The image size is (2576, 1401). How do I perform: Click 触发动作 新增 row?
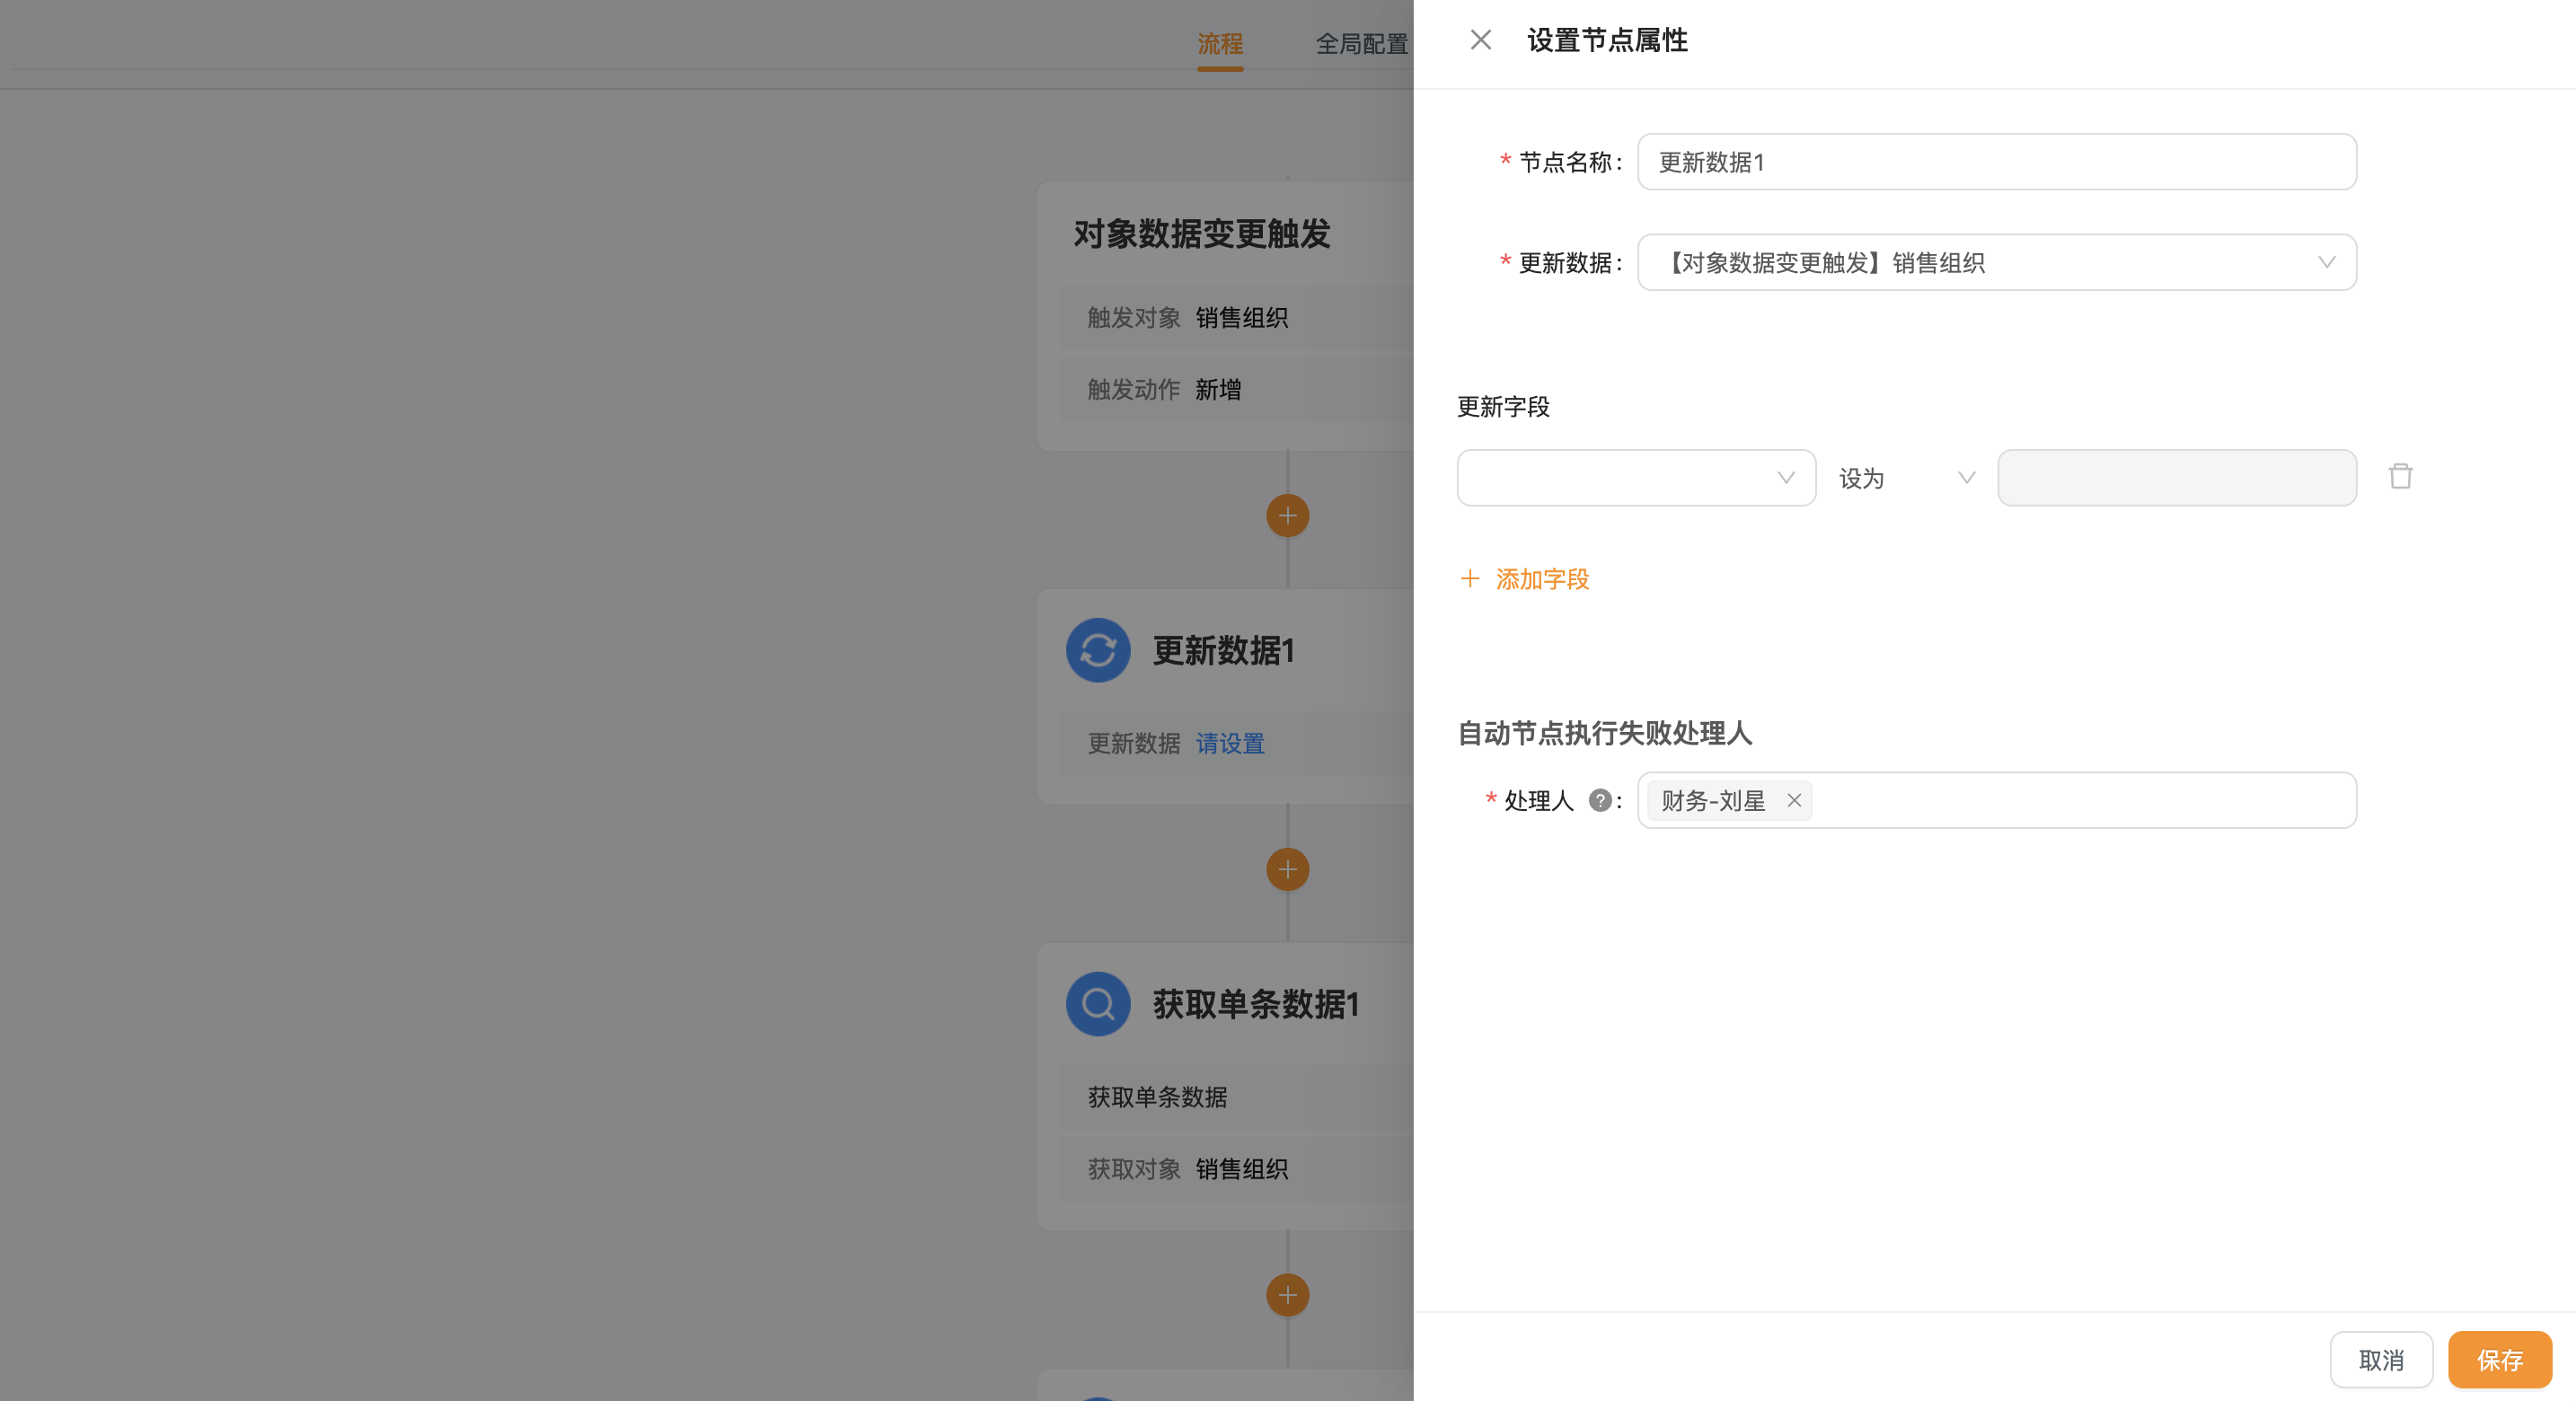(x=1236, y=390)
